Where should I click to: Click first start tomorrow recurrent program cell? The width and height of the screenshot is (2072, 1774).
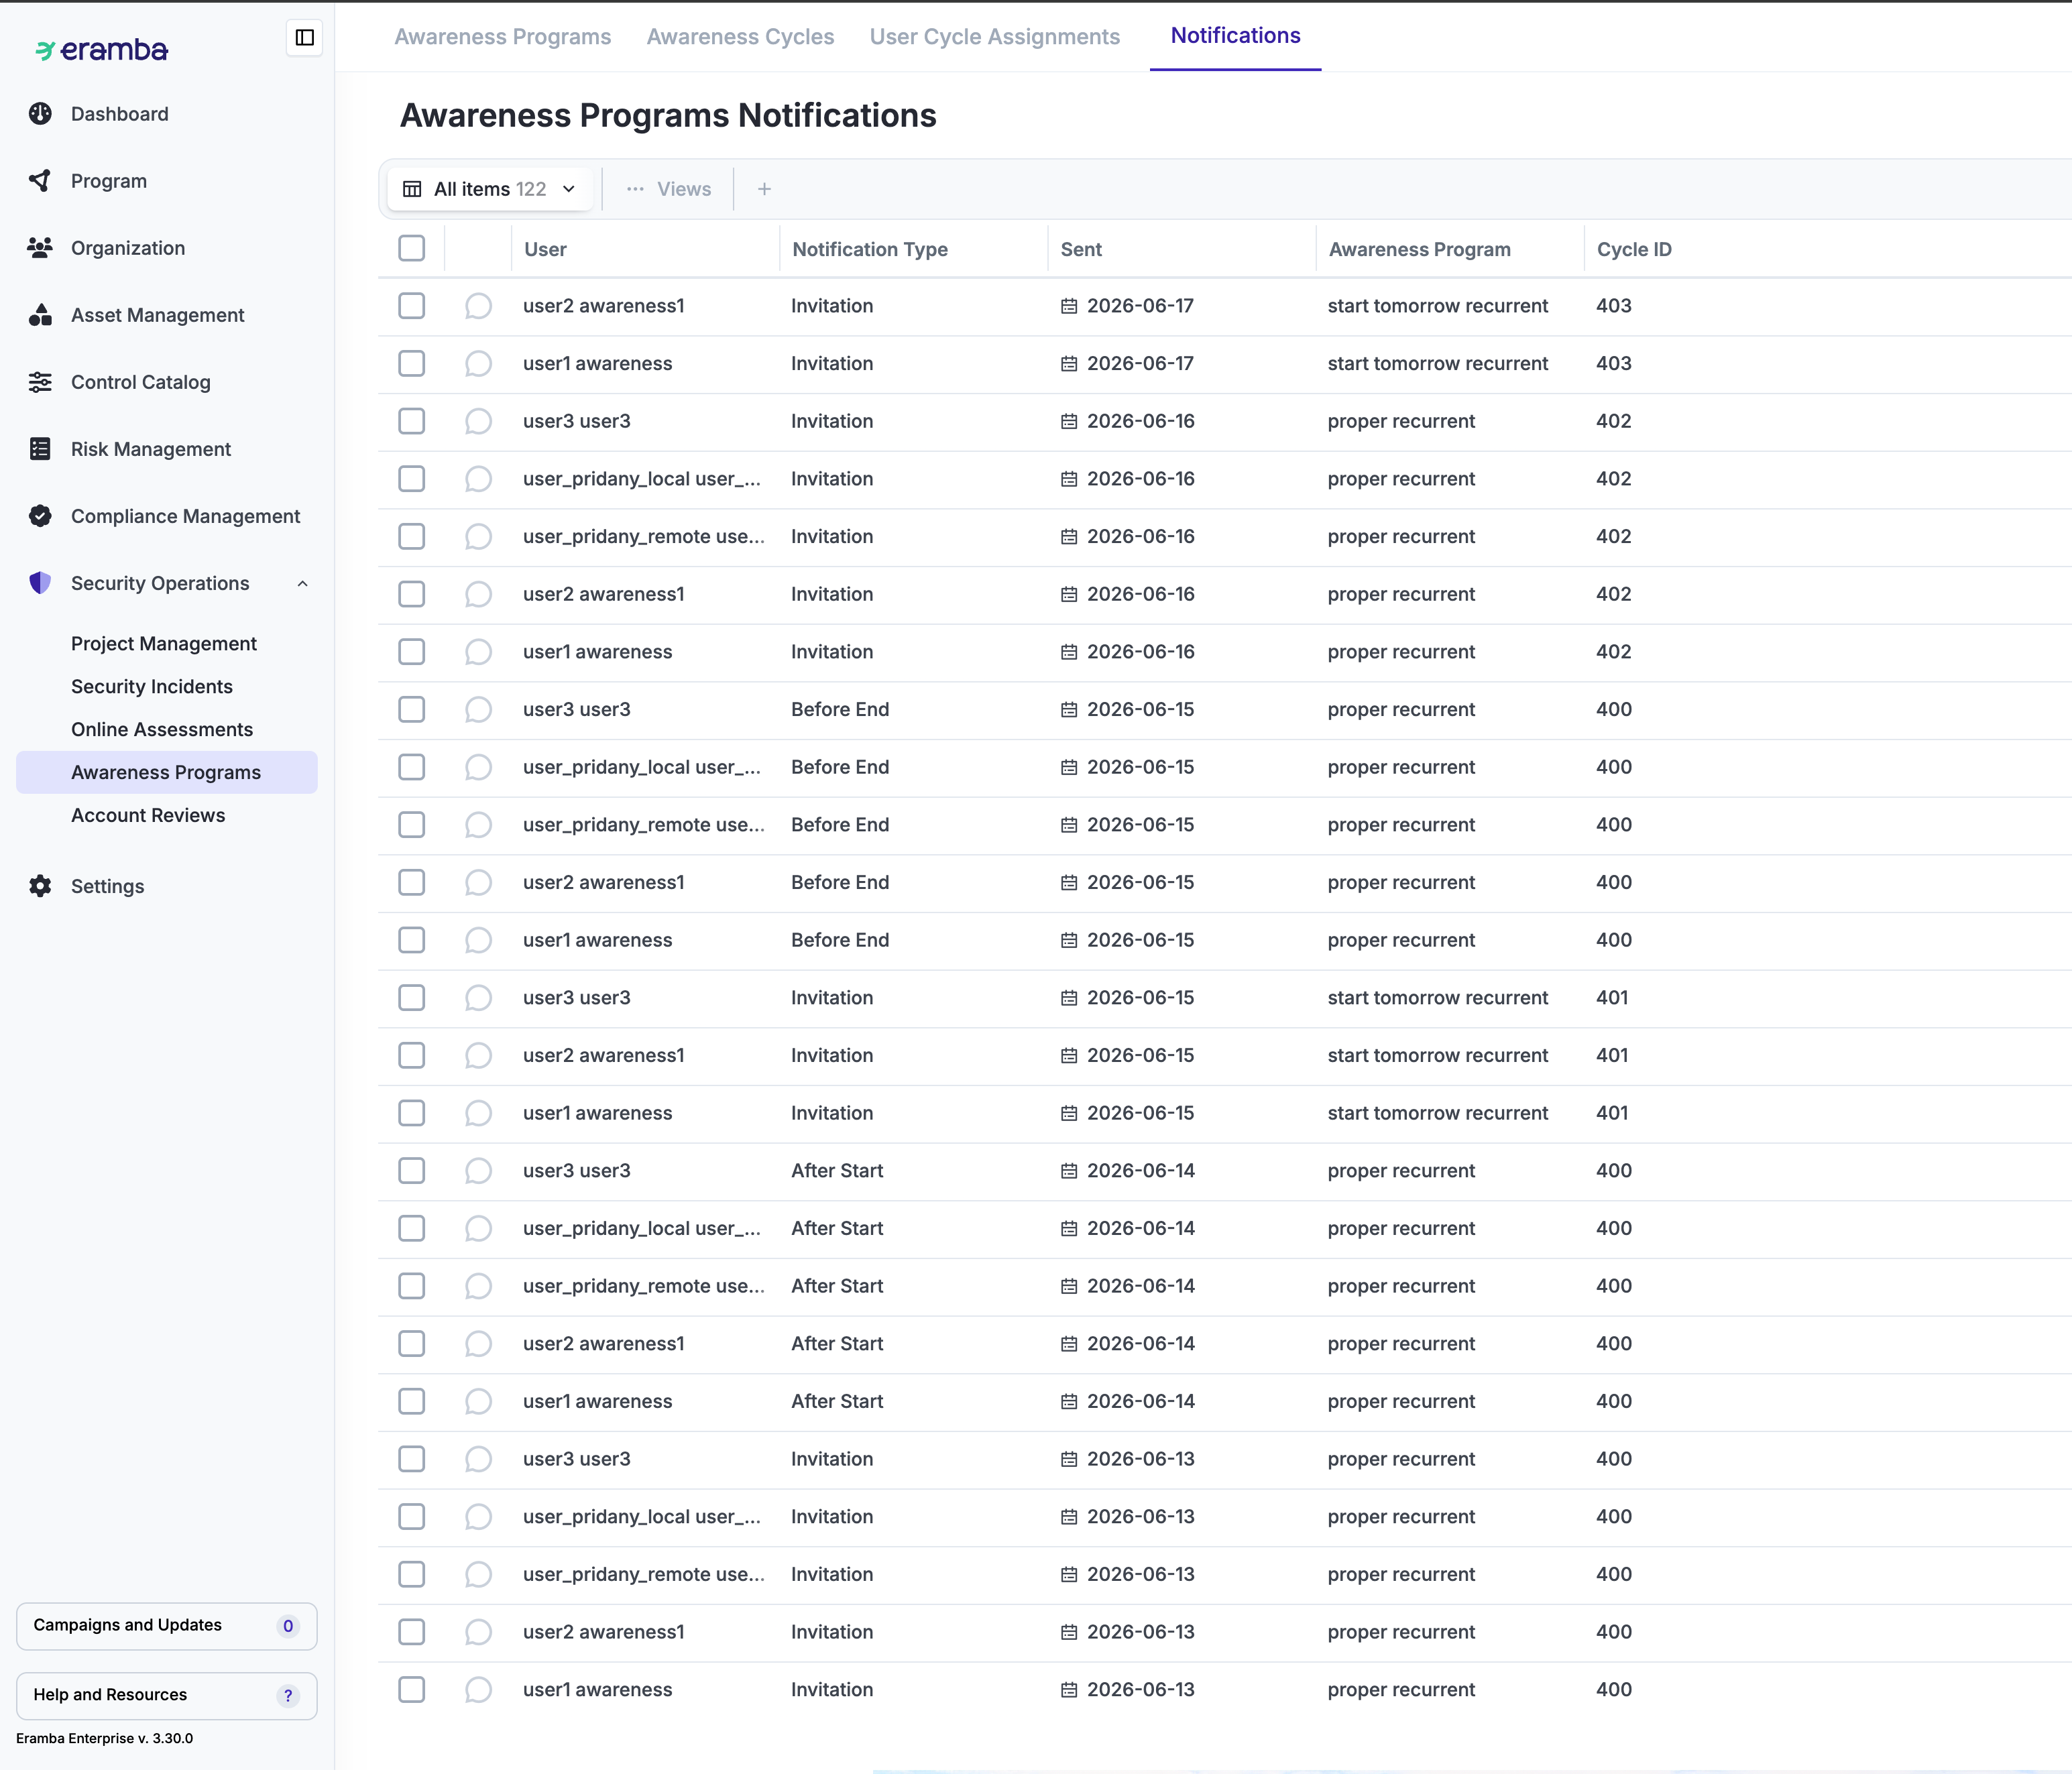(x=1438, y=306)
